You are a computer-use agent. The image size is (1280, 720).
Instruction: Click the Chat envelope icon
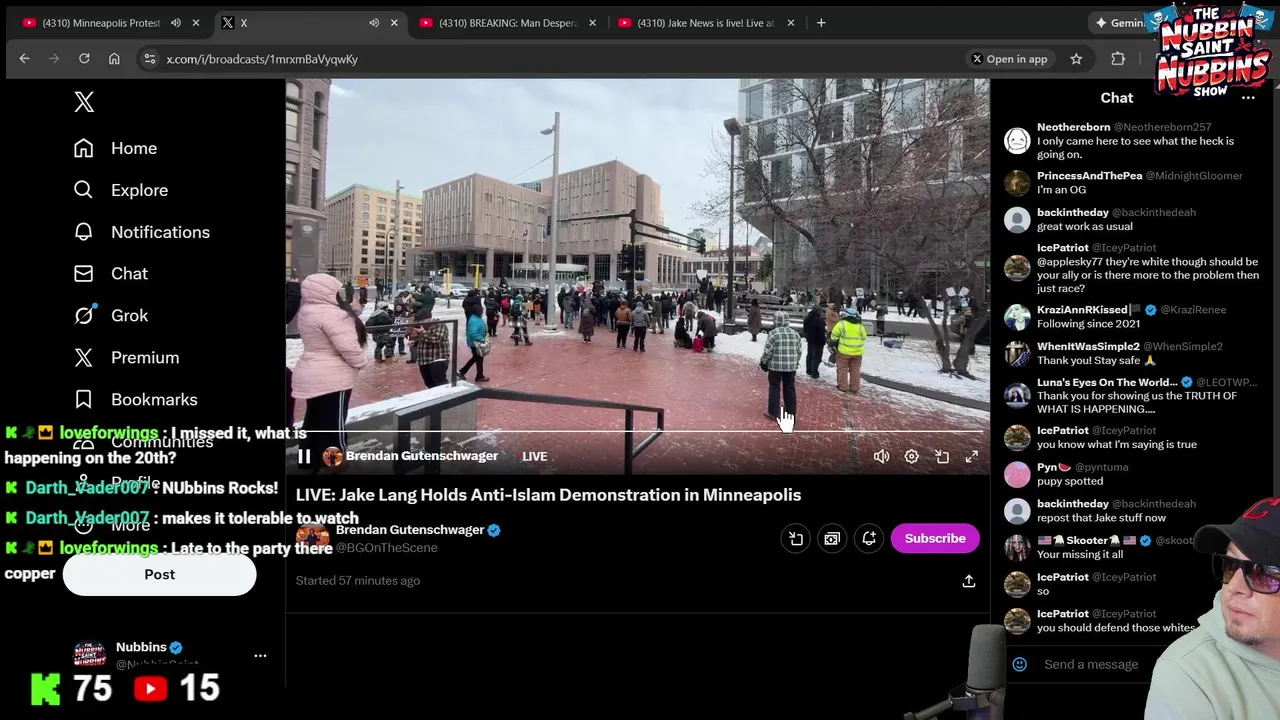[x=83, y=274]
